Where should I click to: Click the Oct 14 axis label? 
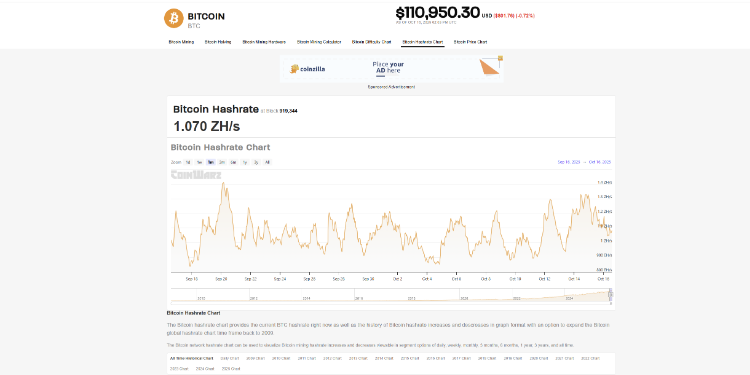574,278
